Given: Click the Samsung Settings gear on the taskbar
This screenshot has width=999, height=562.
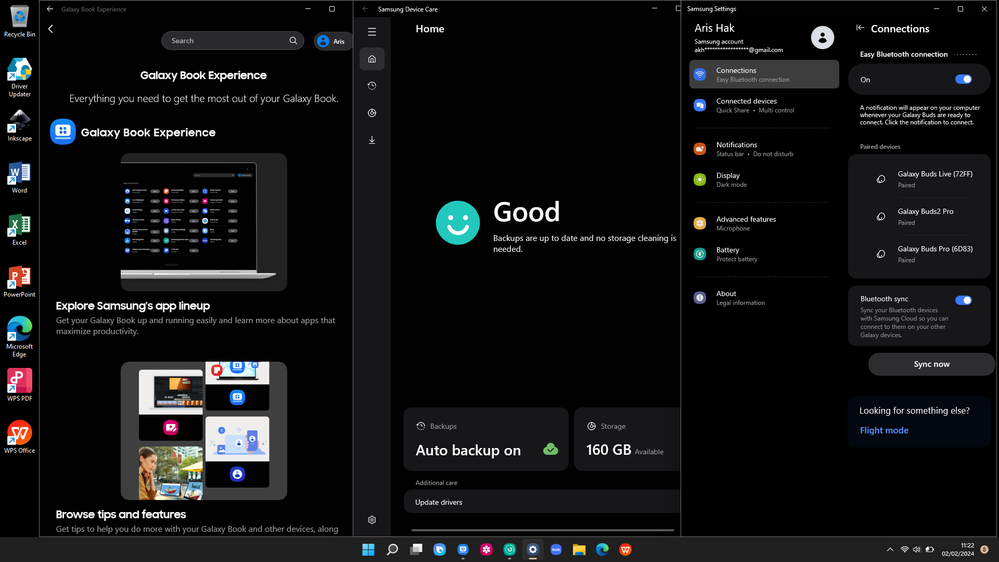Looking at the screenshot, I should [x=533, y=549].
